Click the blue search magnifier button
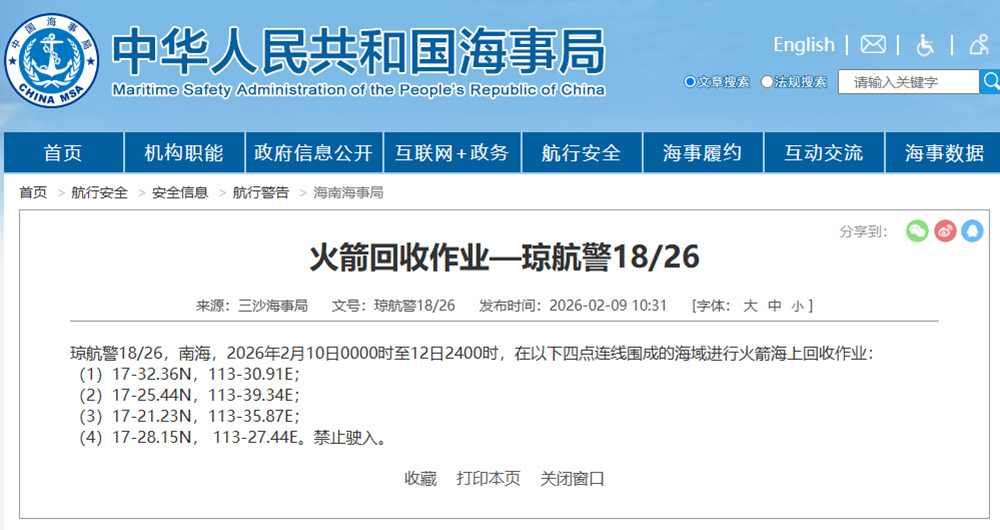Viewport: 1000px width, 530px height. [990, 82]
